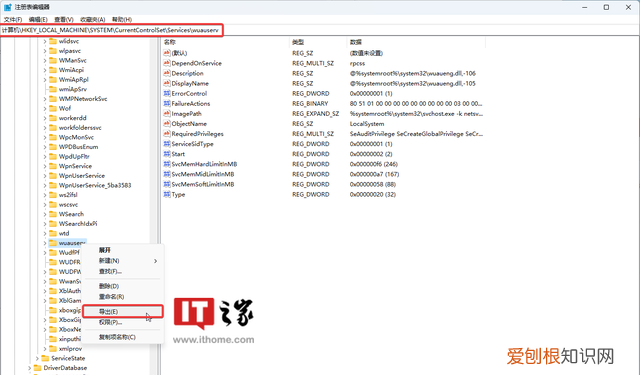Choose 重命名(R) in the context menu
Screen dimensions: 640x375
click(111, 297)
